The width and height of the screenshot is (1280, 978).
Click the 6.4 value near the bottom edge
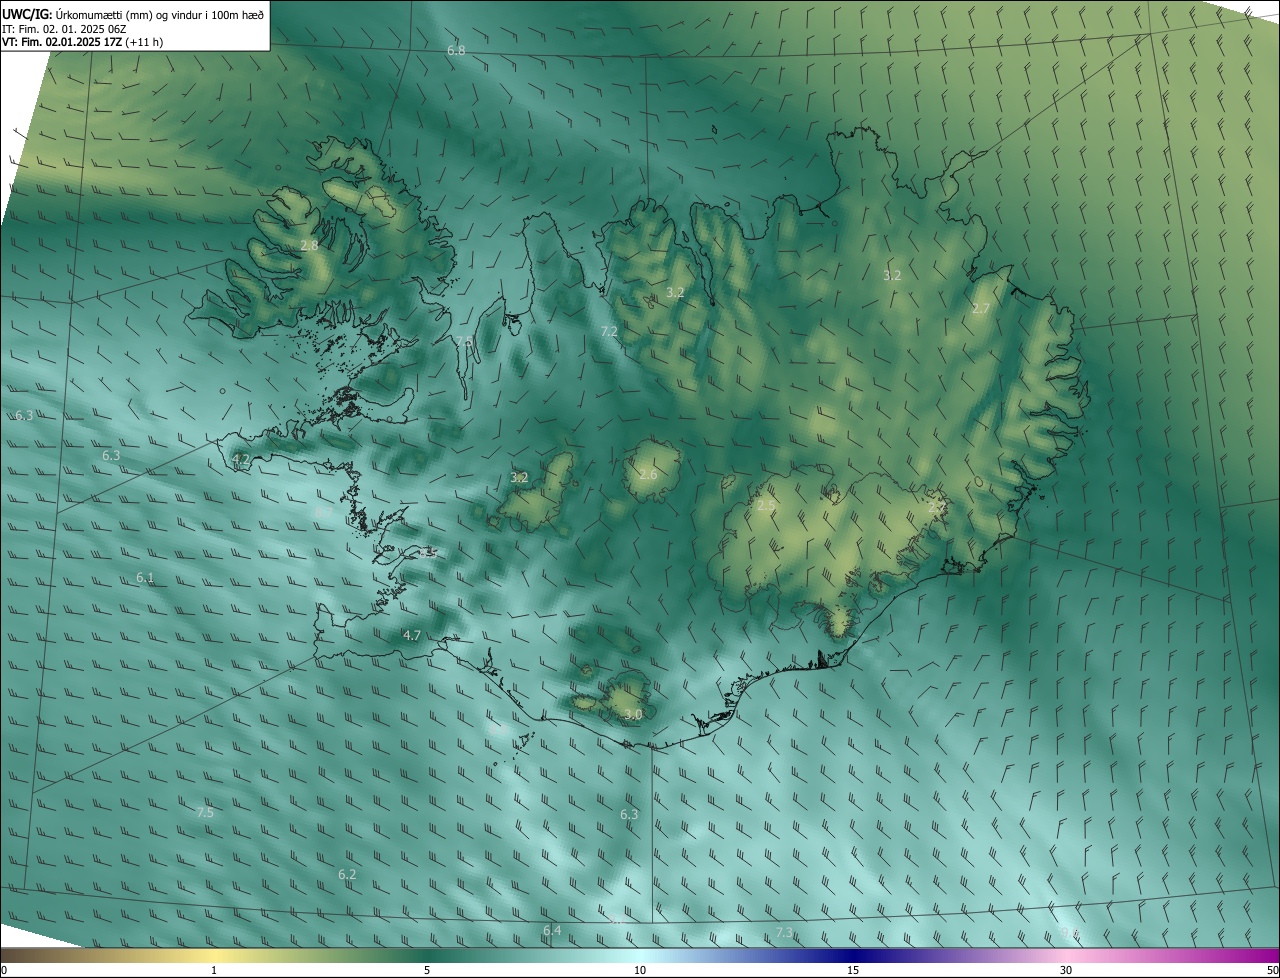pos(552,931)
